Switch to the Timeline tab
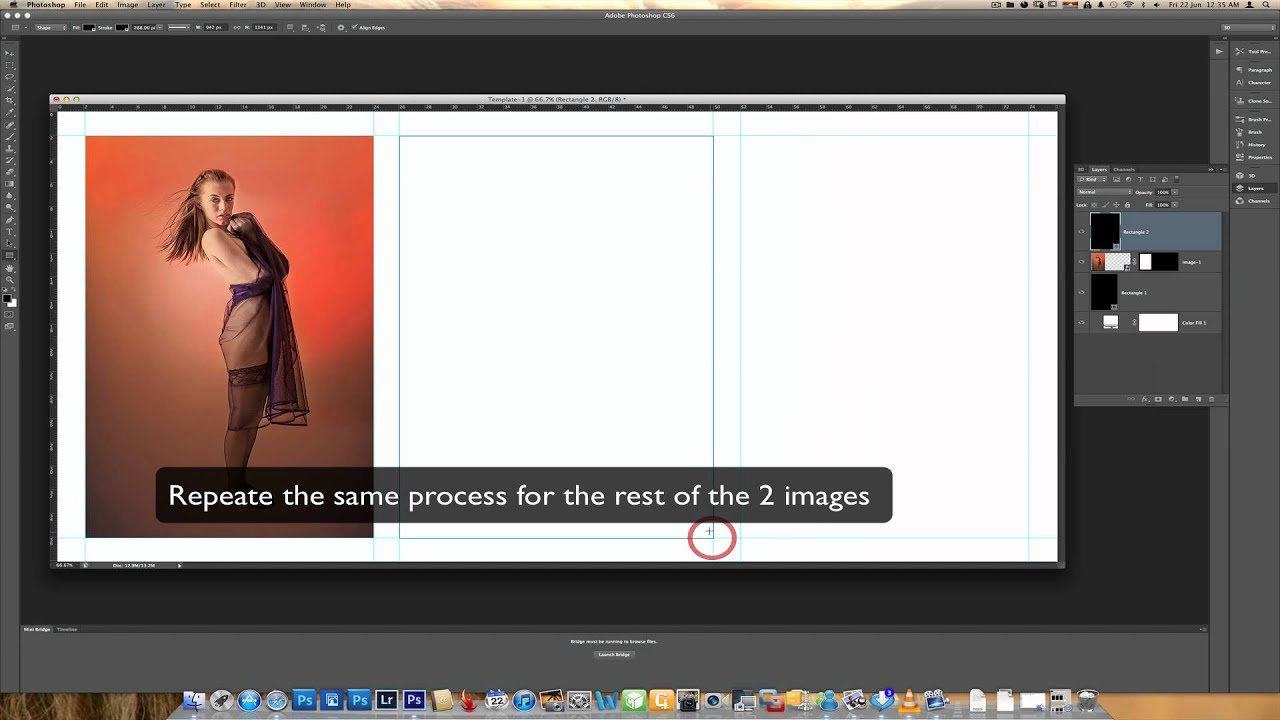 tap(67, 629)
